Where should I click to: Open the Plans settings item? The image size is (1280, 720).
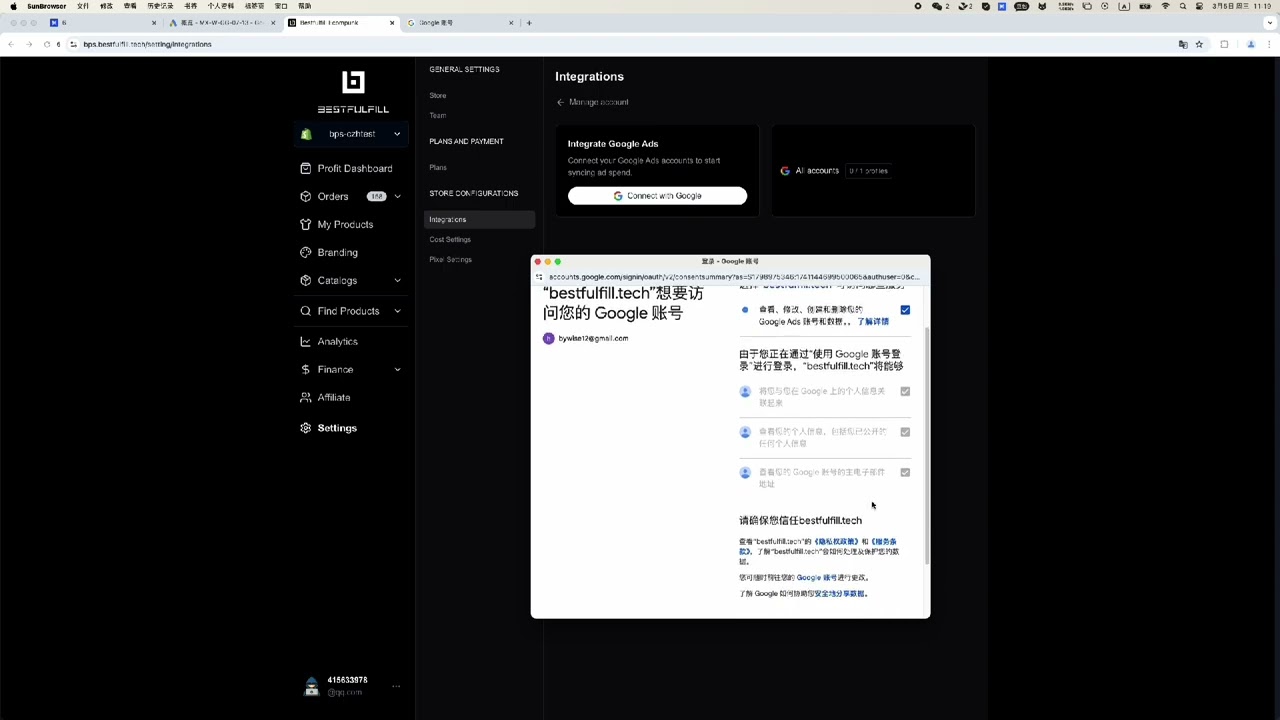point(438,167)
